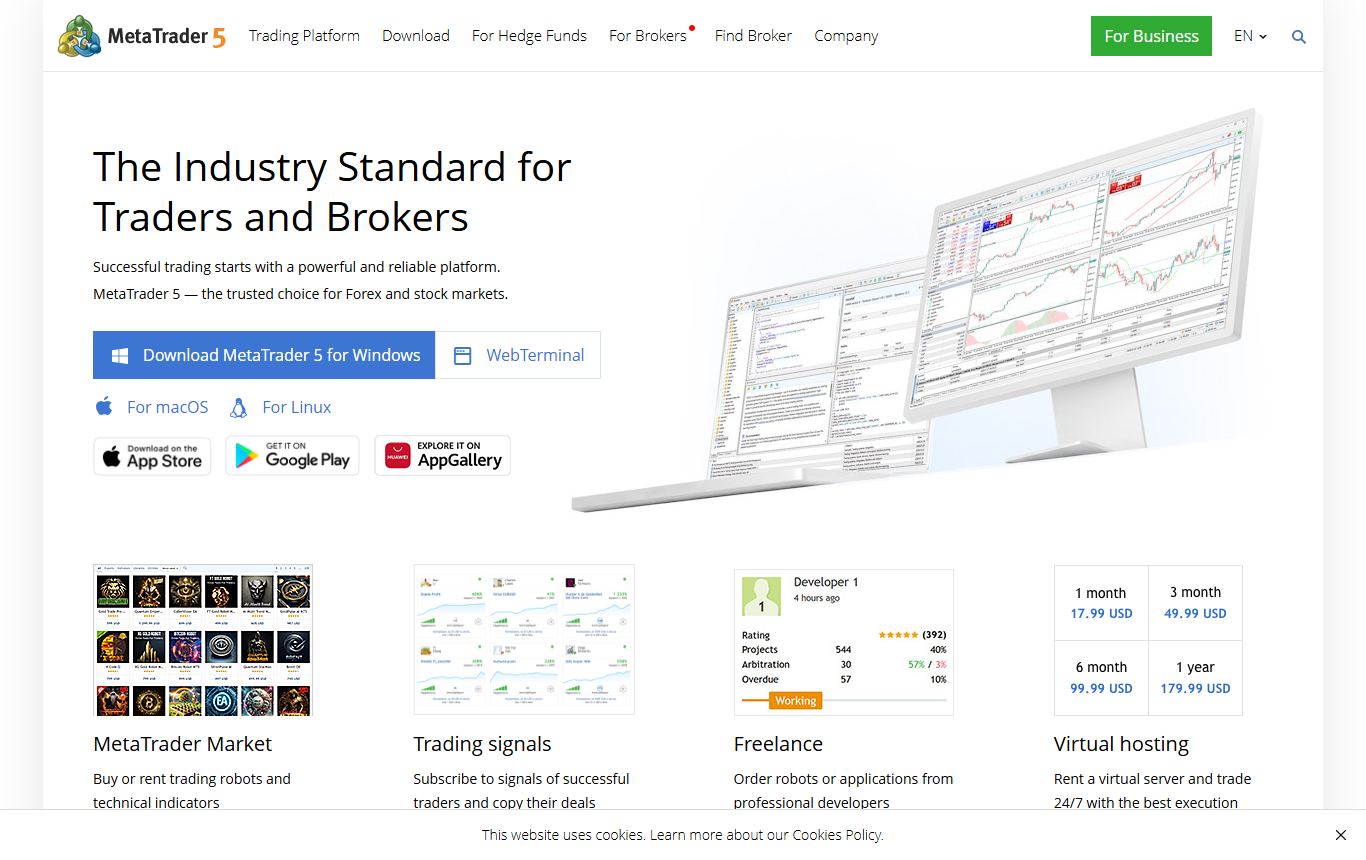Select Find Broker in navigation
1366x860 pixels.
click(753, 36)
